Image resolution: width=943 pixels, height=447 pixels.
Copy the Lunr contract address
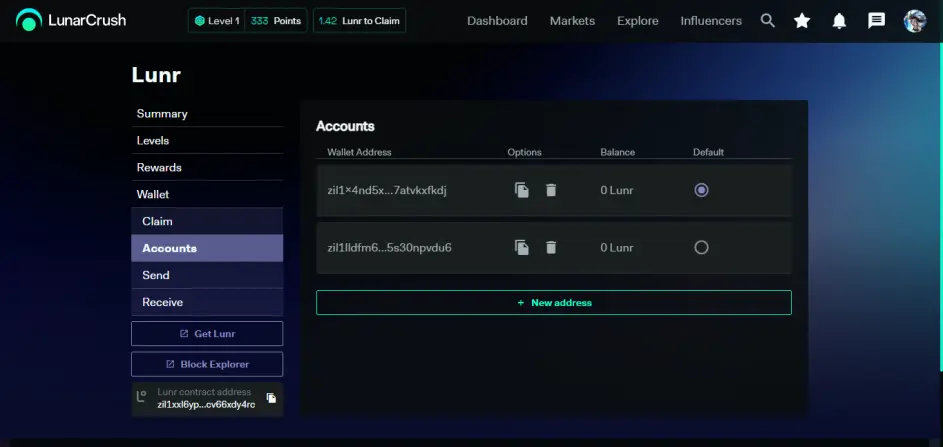click(271, 398)
